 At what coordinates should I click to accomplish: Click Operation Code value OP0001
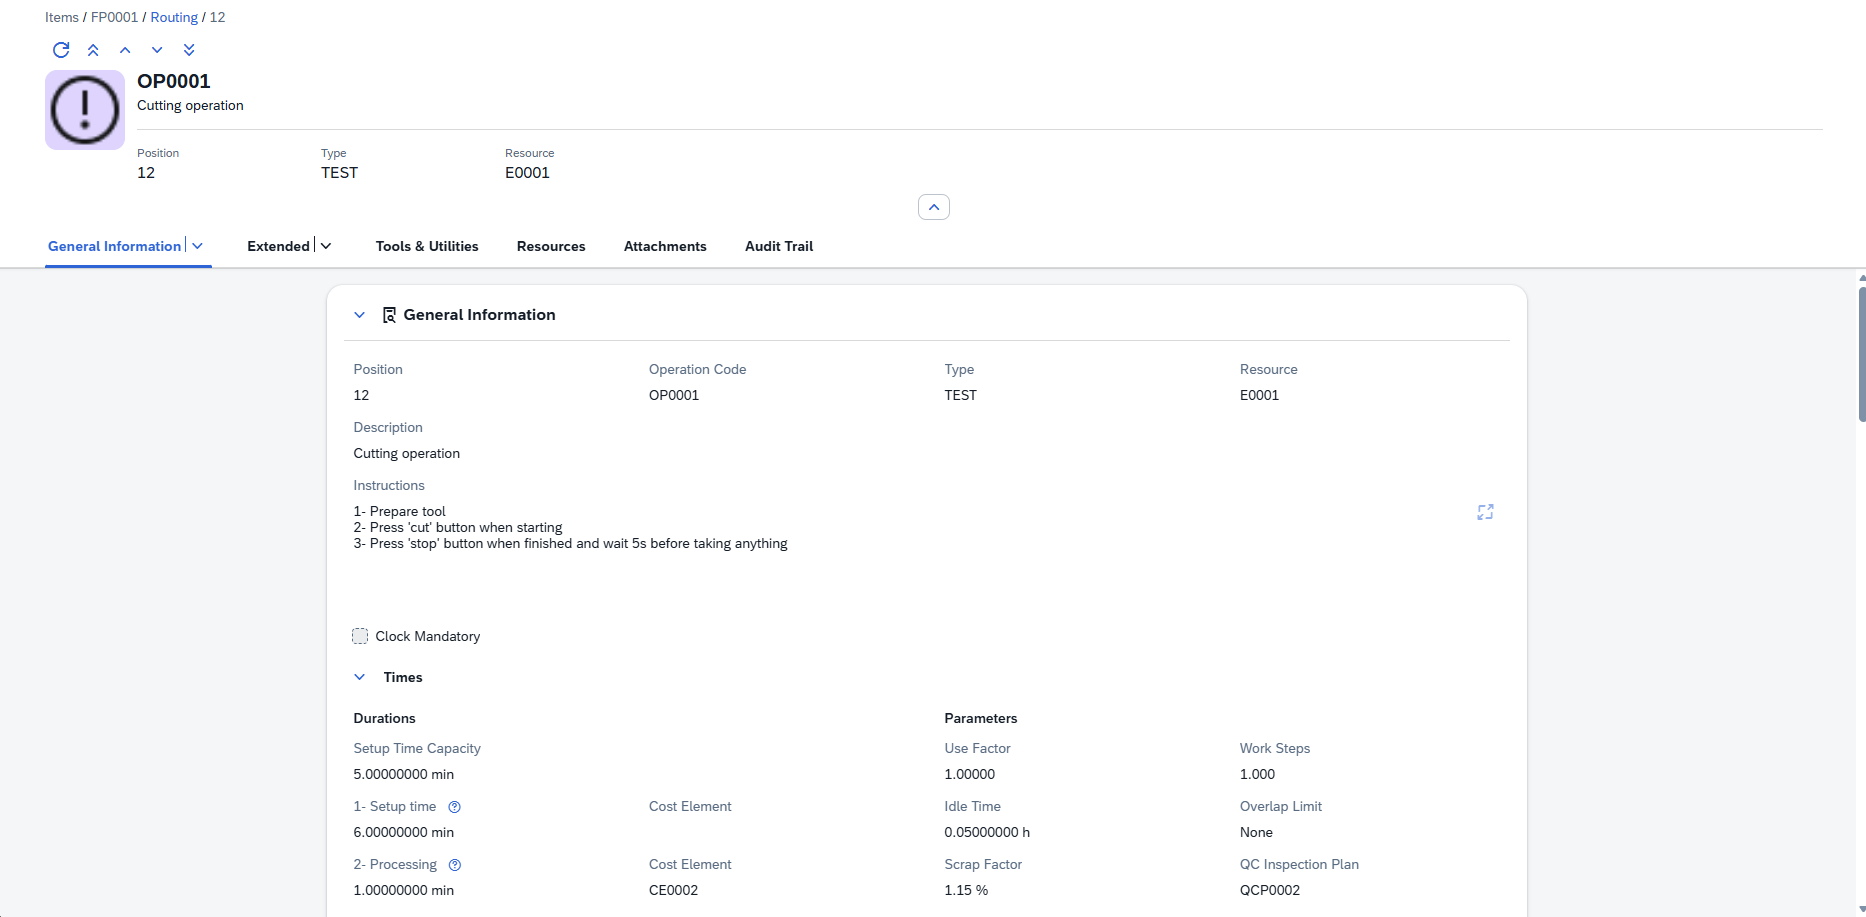tap(674, 395)
